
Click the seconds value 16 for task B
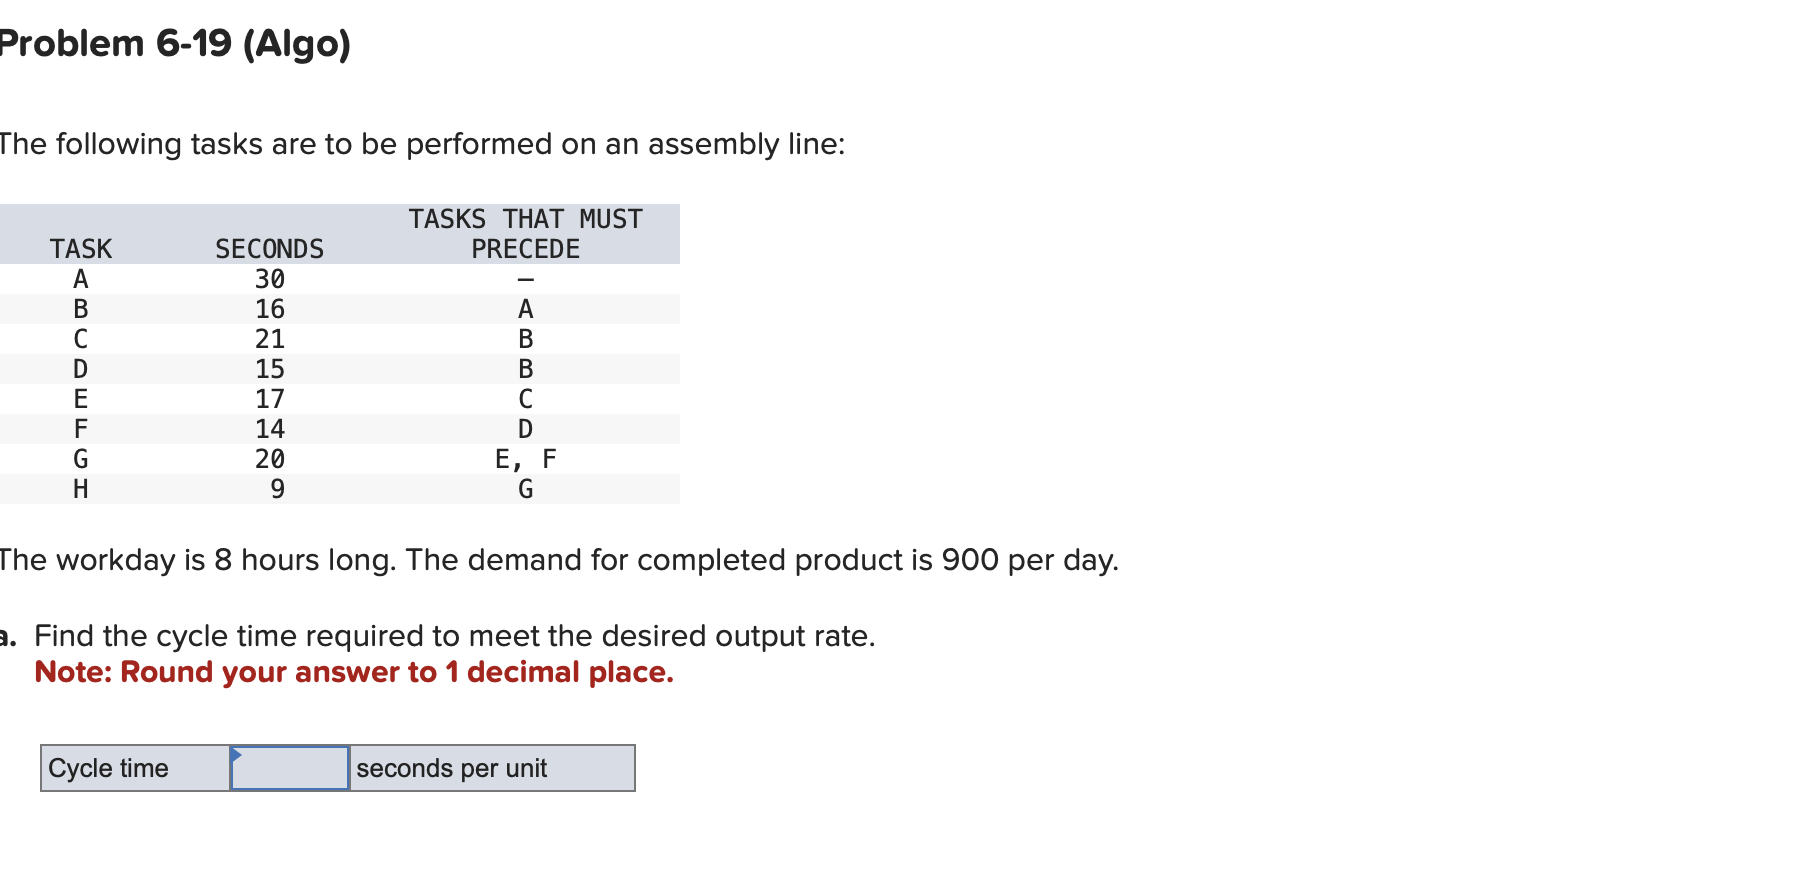(269, 309)
